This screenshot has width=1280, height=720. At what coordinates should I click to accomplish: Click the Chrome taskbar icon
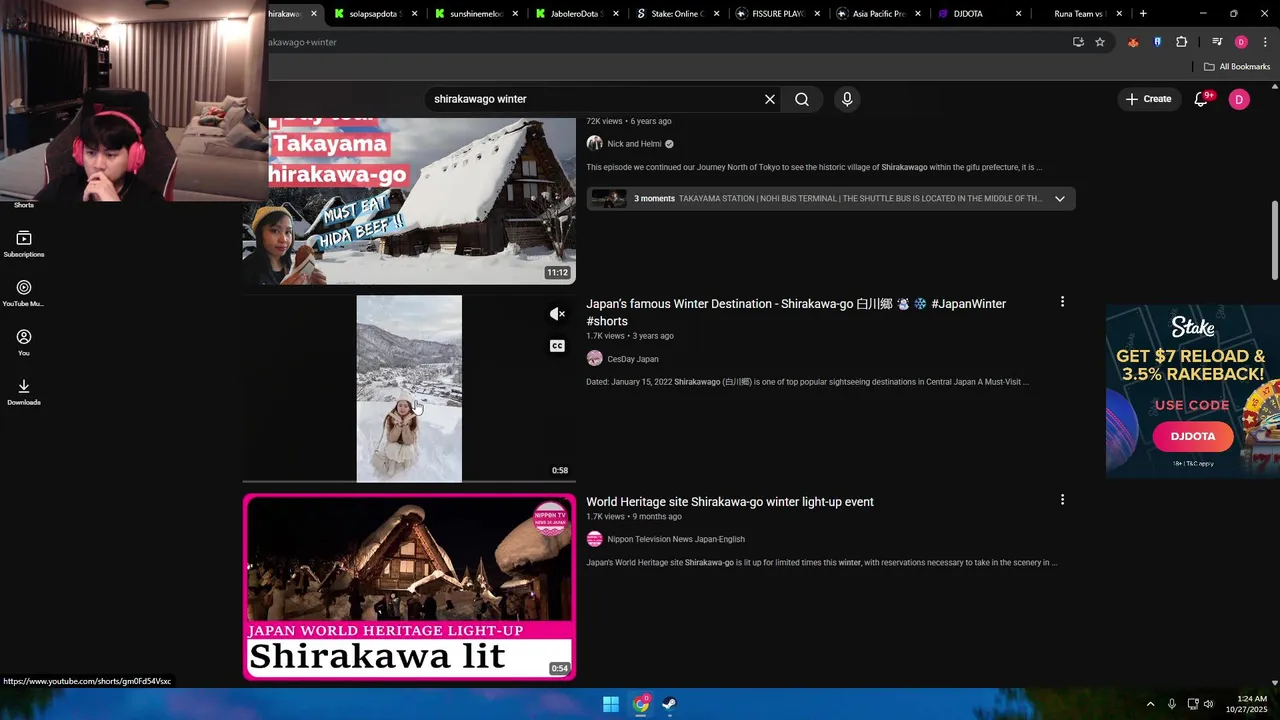pos(641,704)
